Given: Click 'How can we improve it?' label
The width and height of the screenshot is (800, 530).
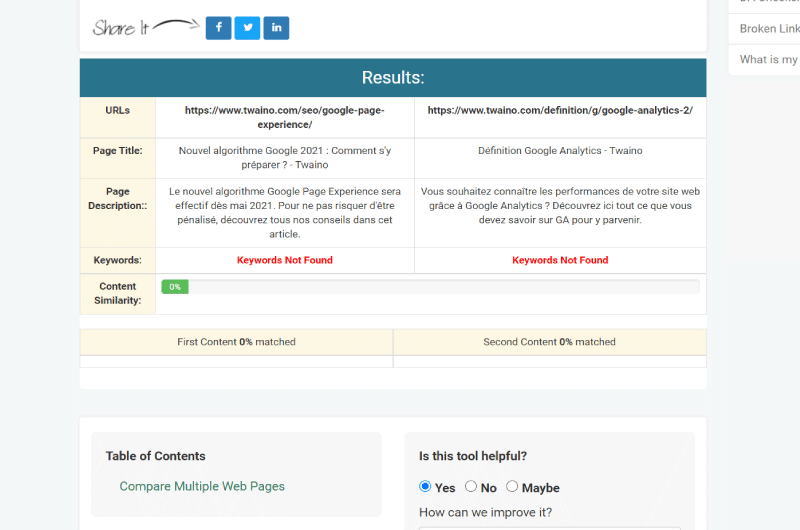Looking at the screenshot, I should point(485,512).
